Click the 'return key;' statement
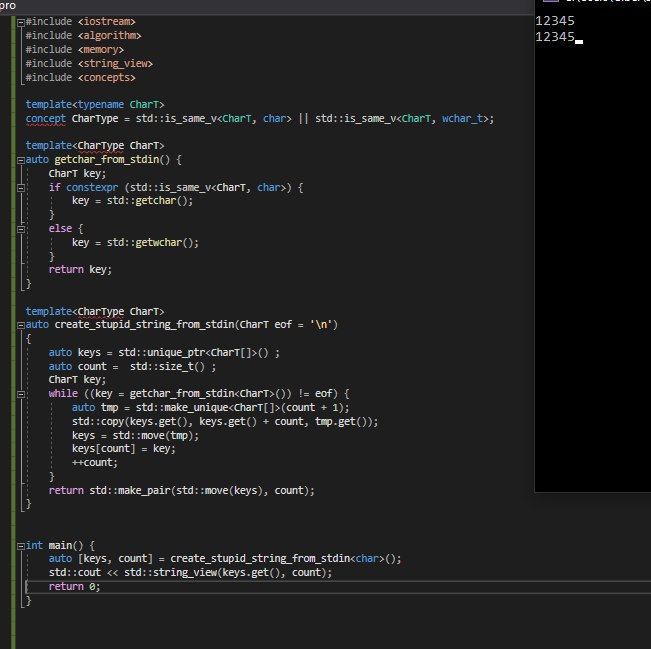The width and height of the screenshot is (651, 649). pos(80,269)
